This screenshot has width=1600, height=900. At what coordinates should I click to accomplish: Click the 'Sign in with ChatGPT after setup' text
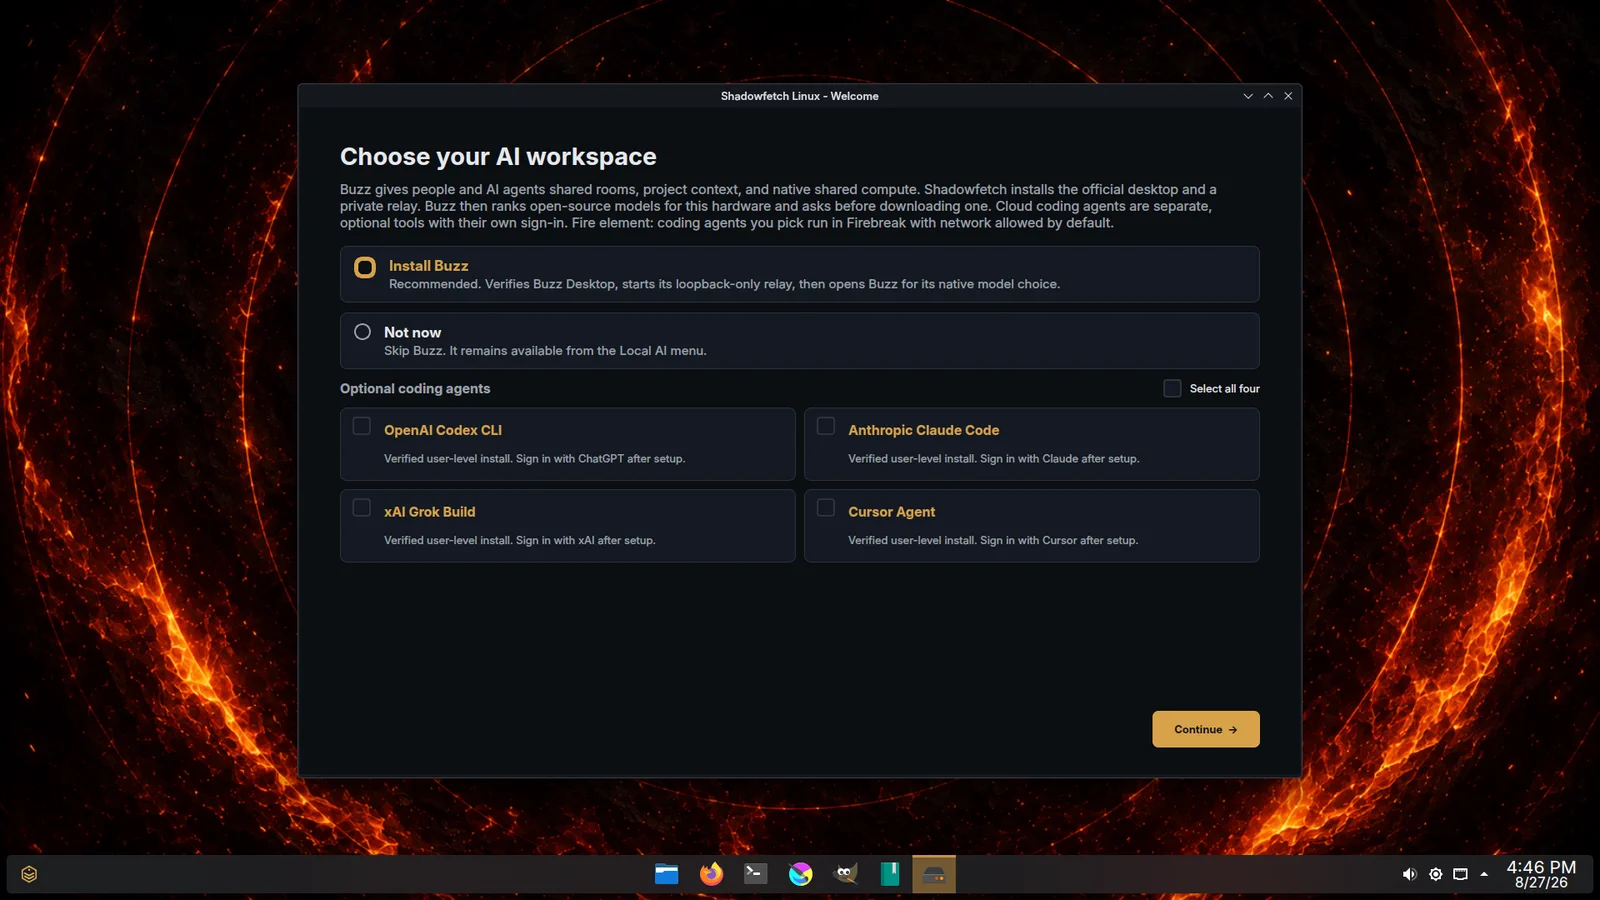(600, 459)
